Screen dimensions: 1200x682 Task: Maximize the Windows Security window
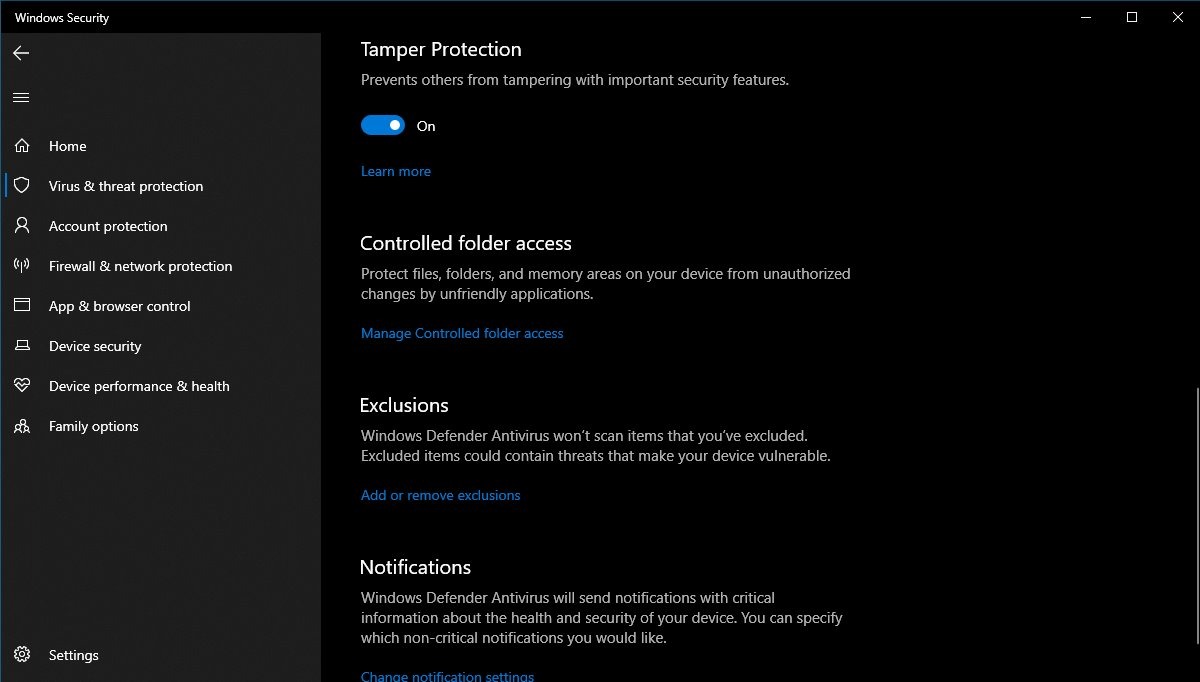[x=1131, y=17]
